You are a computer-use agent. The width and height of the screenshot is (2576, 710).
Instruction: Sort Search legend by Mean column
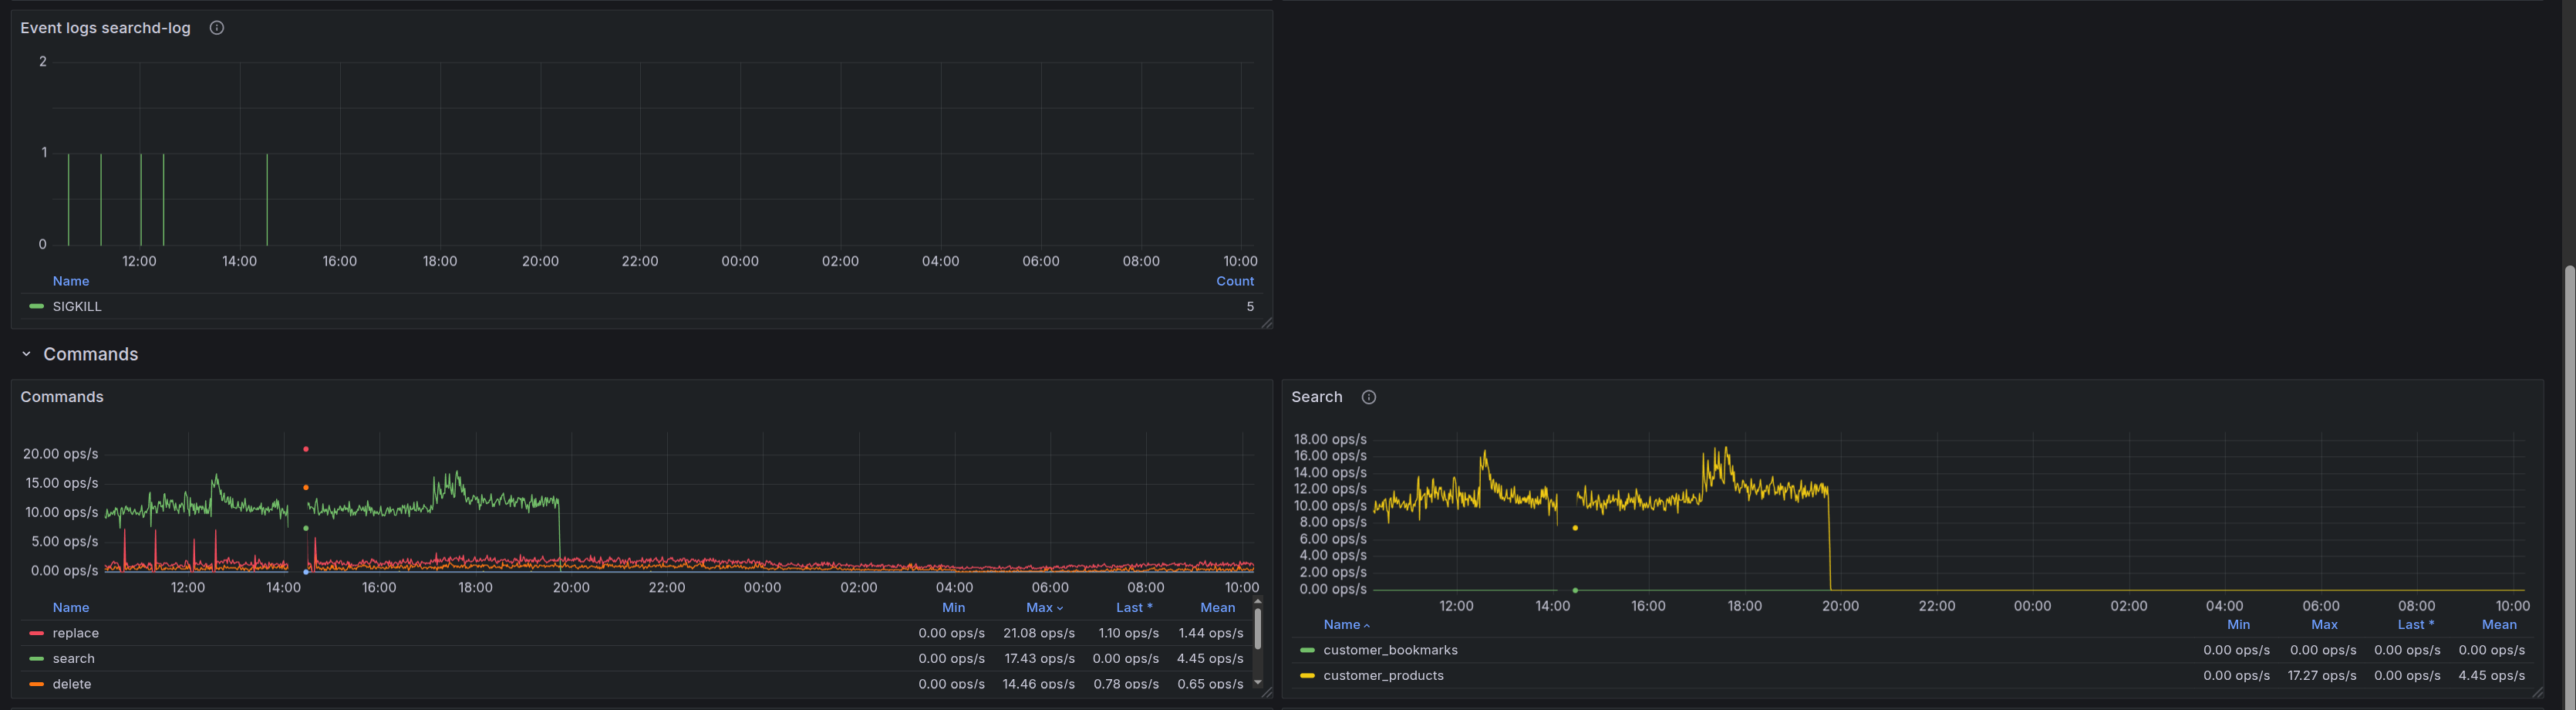coord(2498,625)
